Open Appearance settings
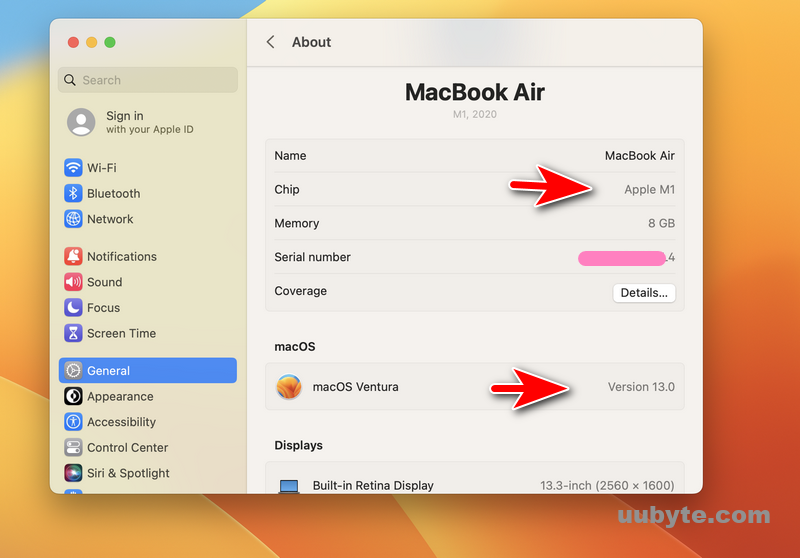Screen dimensions: 800x558 (x=148, y=396)
